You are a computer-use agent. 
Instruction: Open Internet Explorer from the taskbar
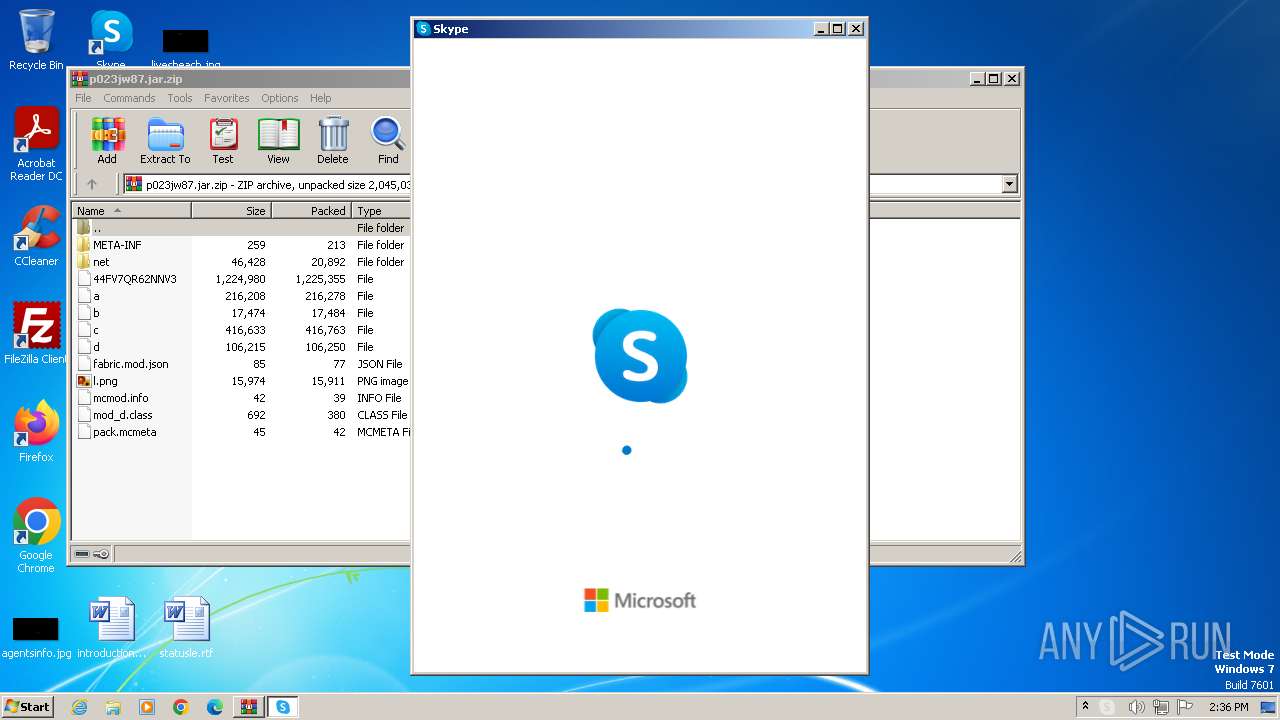(x=79, y=707)
